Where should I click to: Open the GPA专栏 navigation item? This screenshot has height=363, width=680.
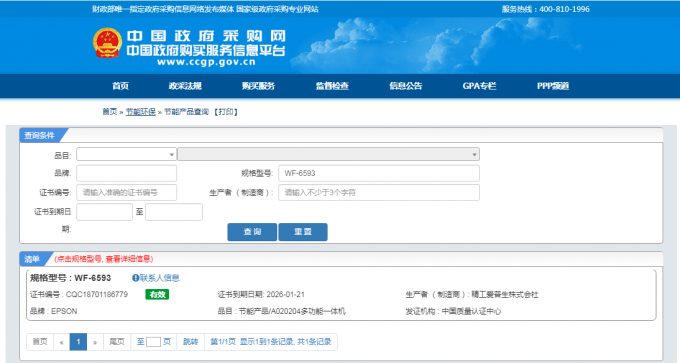pos(479,86)
